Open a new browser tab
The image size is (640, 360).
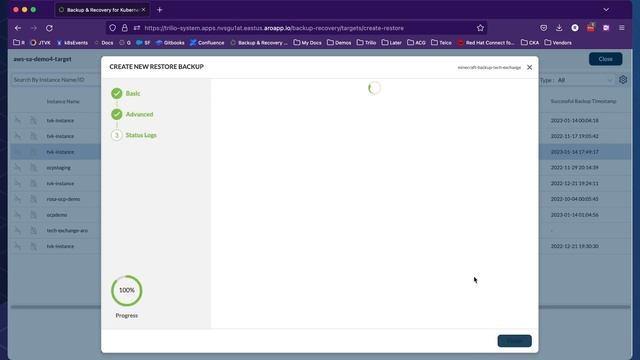160,10
